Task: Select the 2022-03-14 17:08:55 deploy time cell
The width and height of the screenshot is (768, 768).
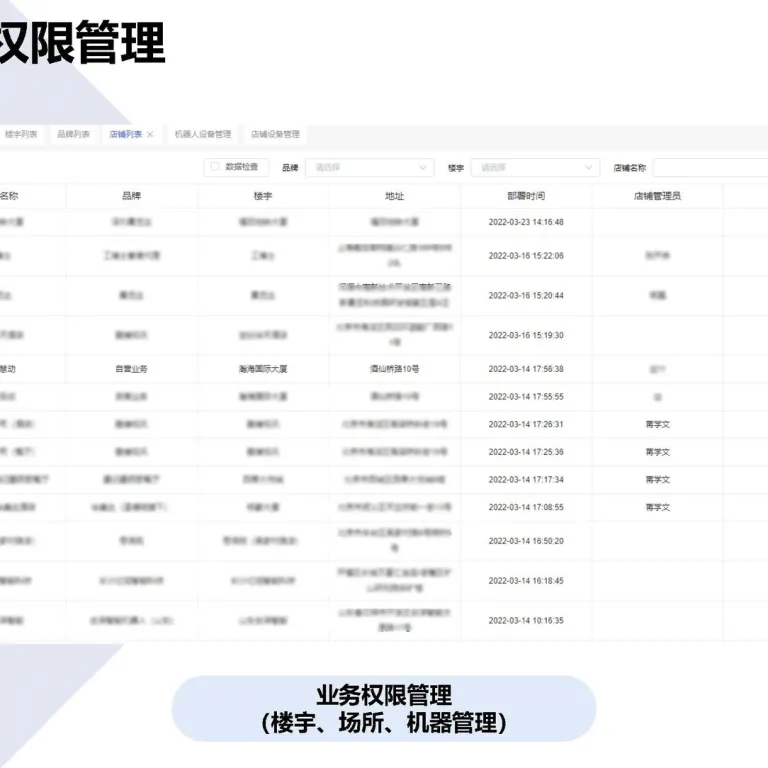Action: pos(526,507)
